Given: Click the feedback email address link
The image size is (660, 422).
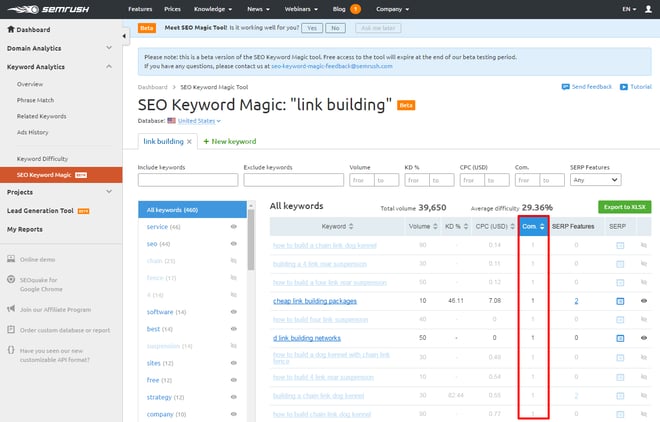Looking at the screenshot, I should 332,66.
